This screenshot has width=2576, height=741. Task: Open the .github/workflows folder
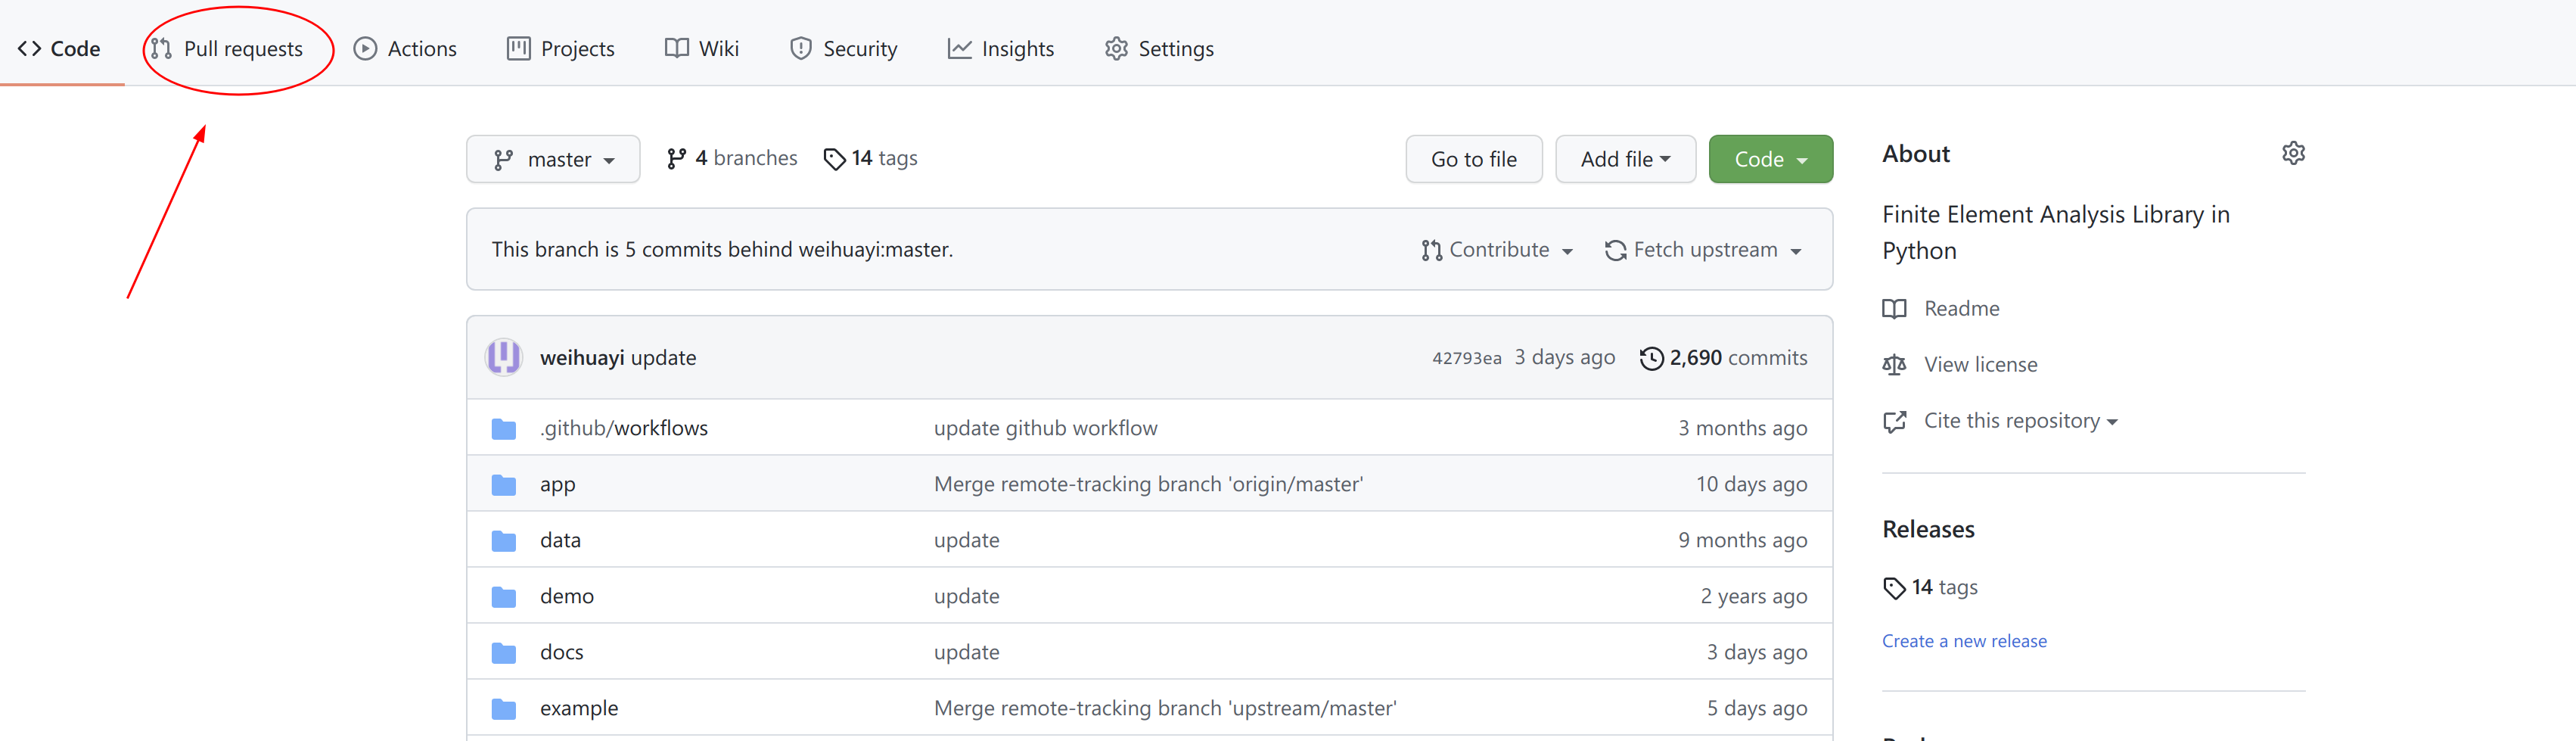[624, 428]
